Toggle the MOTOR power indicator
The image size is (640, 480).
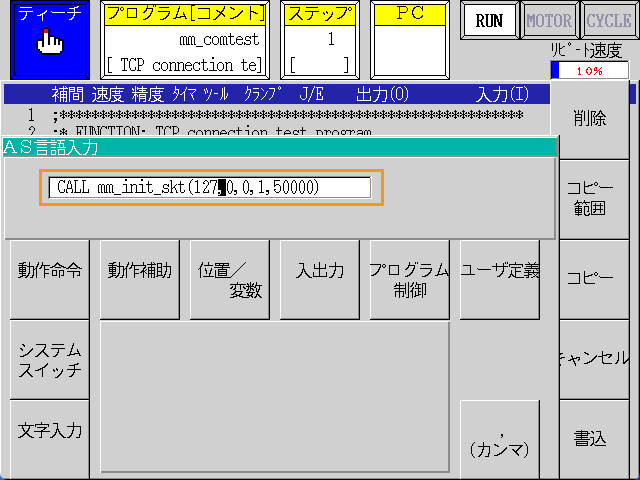[x=549, y=20]
